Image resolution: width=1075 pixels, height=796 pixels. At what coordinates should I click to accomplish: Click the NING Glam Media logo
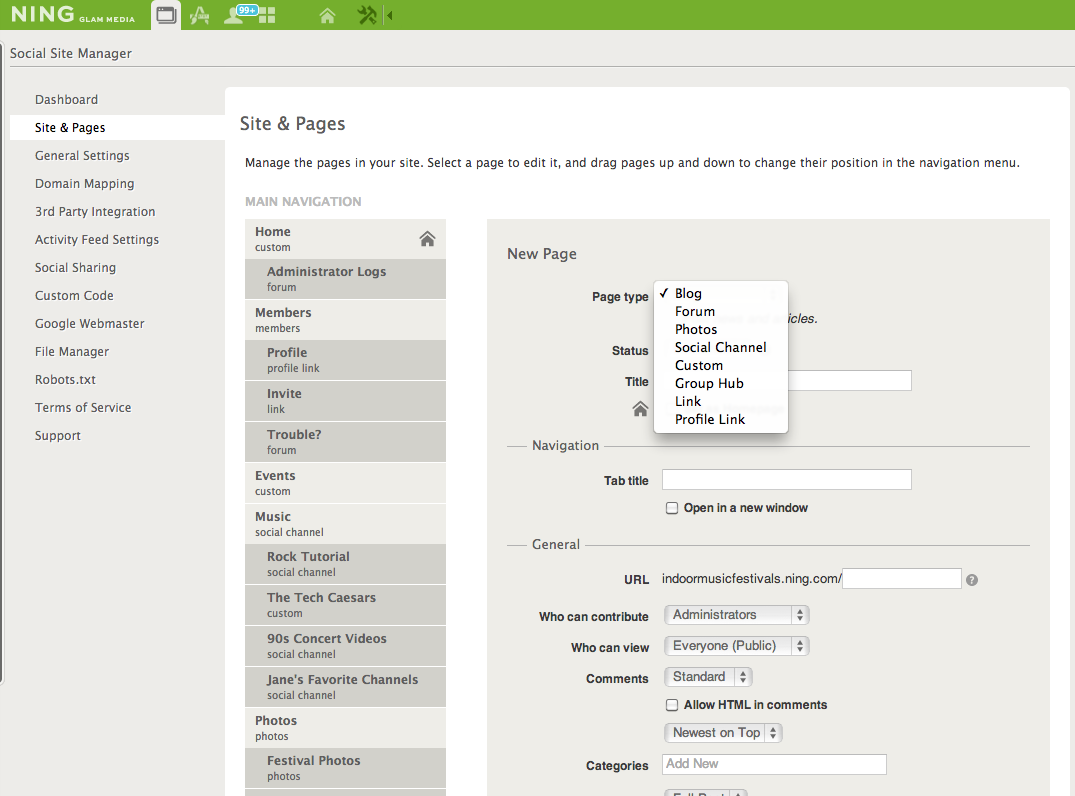pyautogui.click(x=73, y=14)
